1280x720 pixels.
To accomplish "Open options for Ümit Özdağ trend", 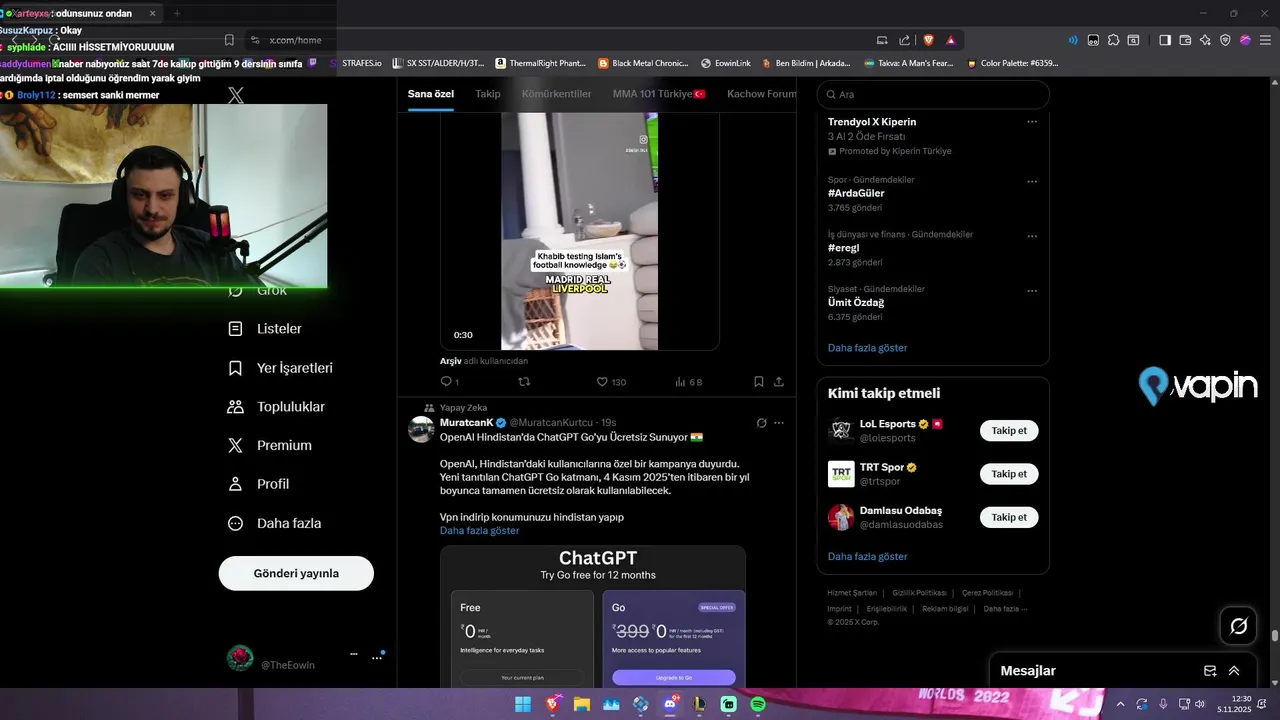I will click(1032, 291).
